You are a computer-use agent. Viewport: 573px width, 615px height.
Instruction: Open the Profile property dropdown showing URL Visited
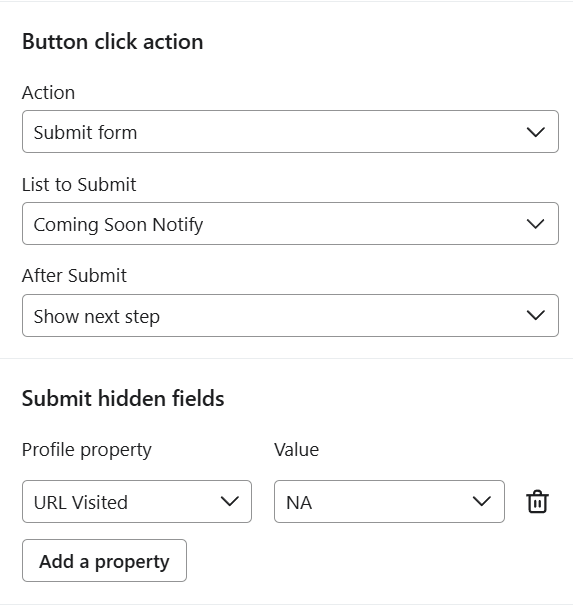[137, 501]
